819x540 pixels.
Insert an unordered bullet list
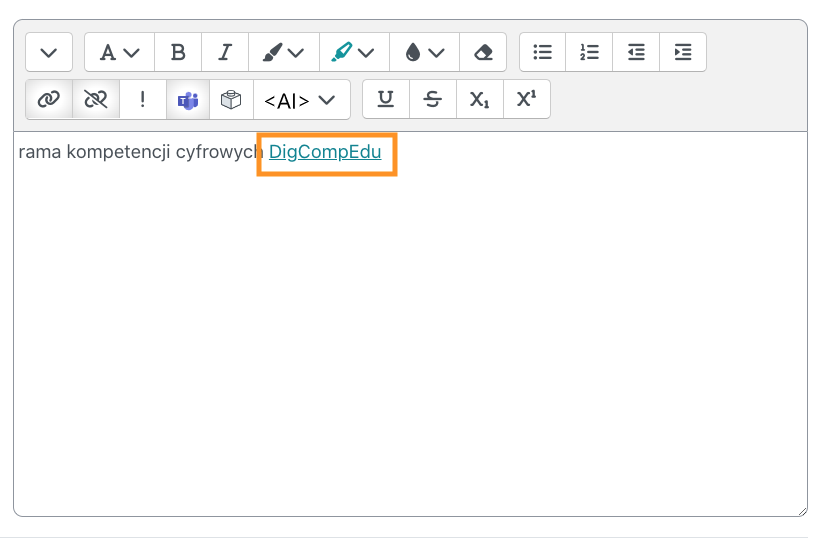click(x=543, y=52)
